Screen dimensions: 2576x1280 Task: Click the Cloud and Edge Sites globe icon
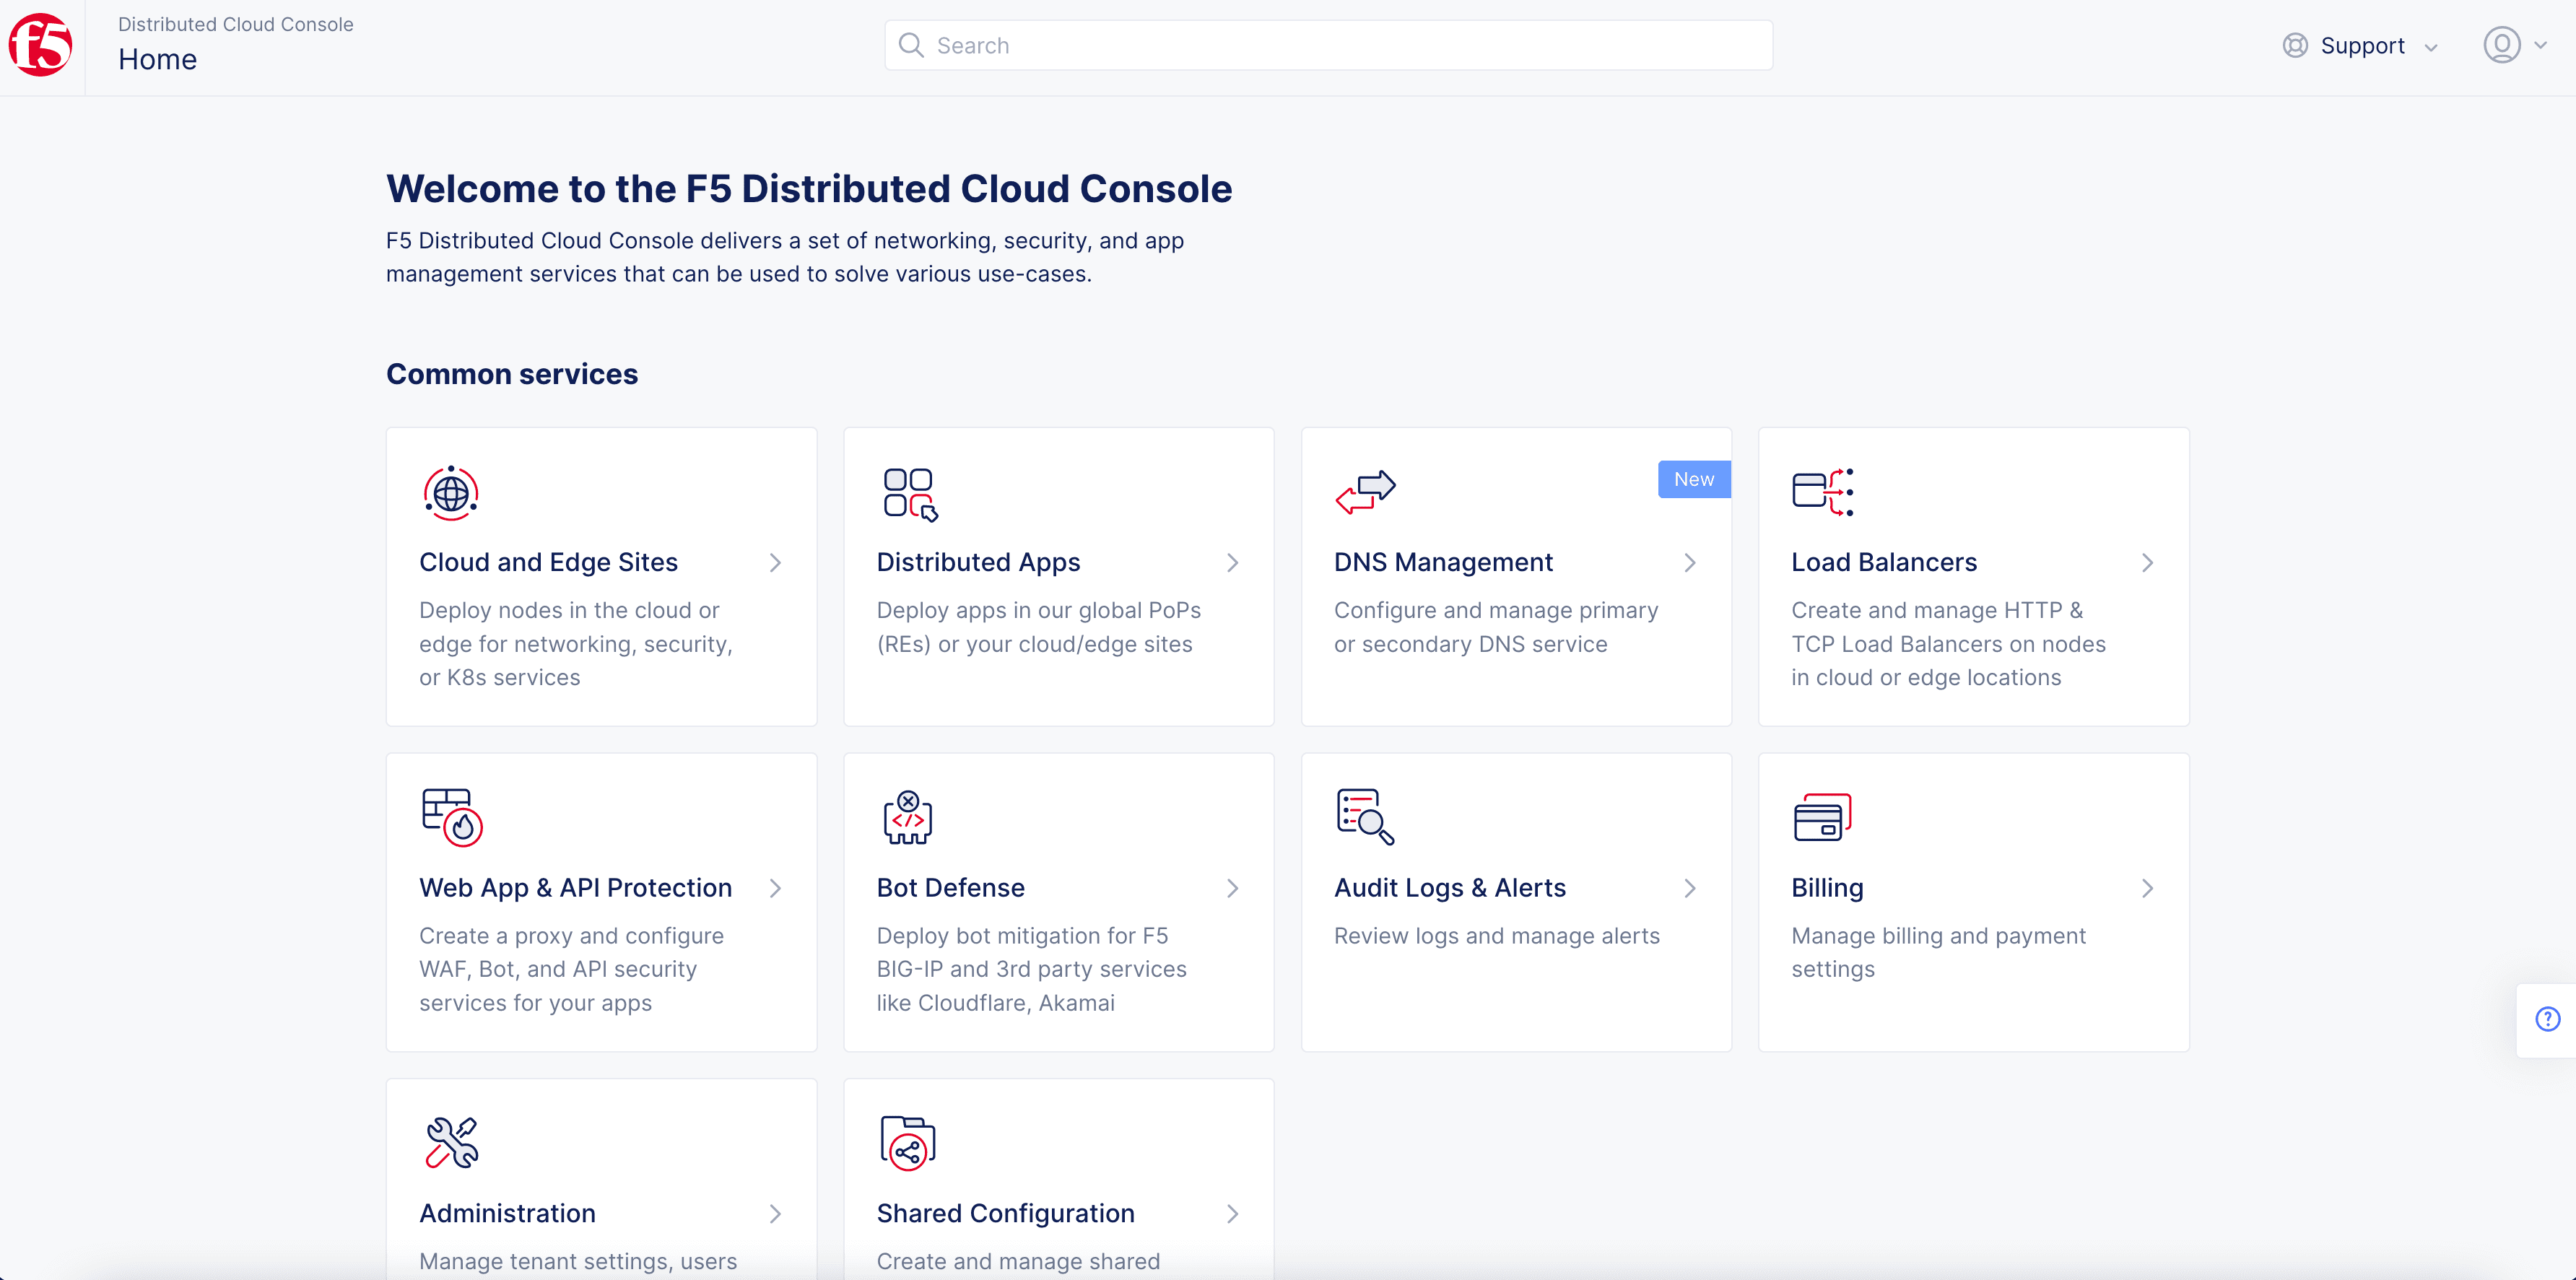click(x=451, y=493)
